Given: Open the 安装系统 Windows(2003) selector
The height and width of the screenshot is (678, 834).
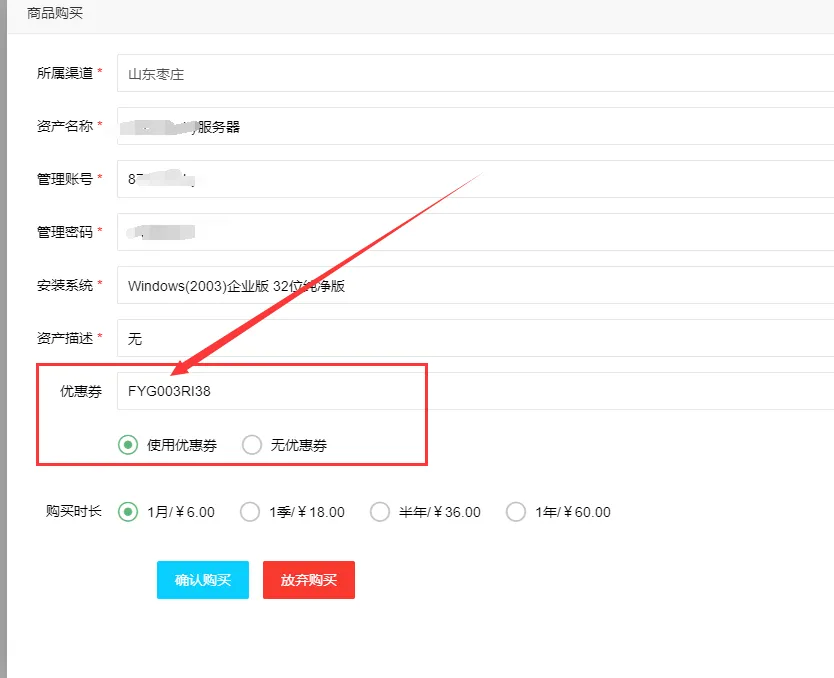Looking at the screenshot, I should 476,285.
